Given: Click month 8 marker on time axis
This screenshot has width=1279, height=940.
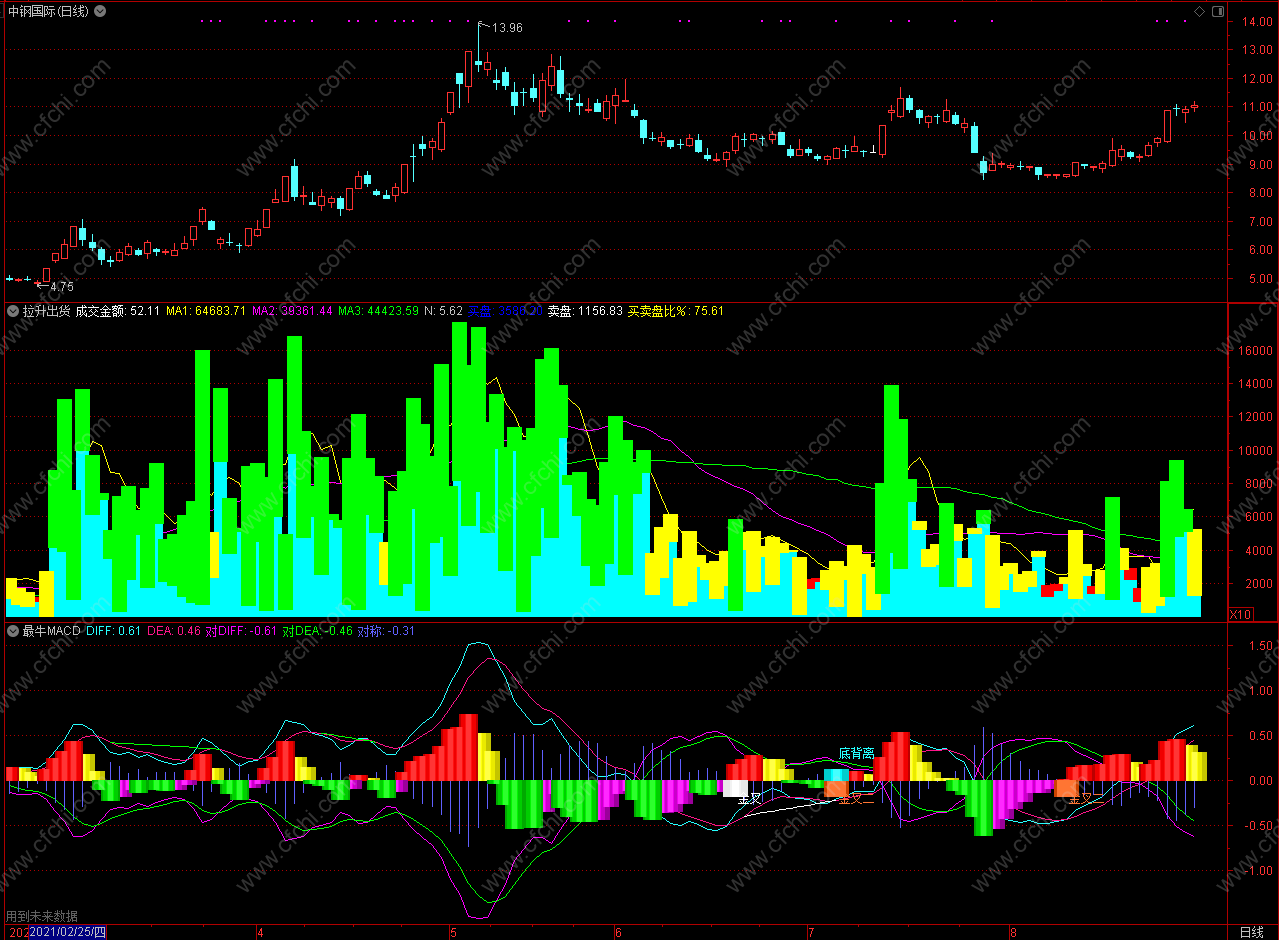Looking at the screenshot, I should tap(1014, 932).
